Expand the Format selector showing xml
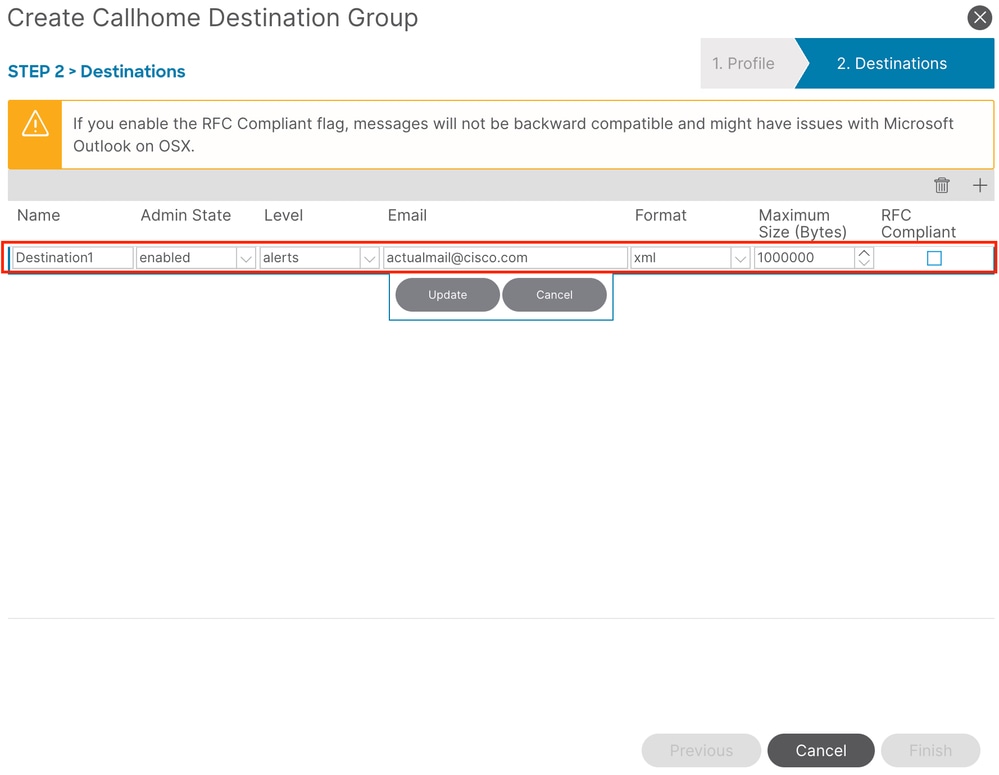999x775 pixels. (741, 257)
